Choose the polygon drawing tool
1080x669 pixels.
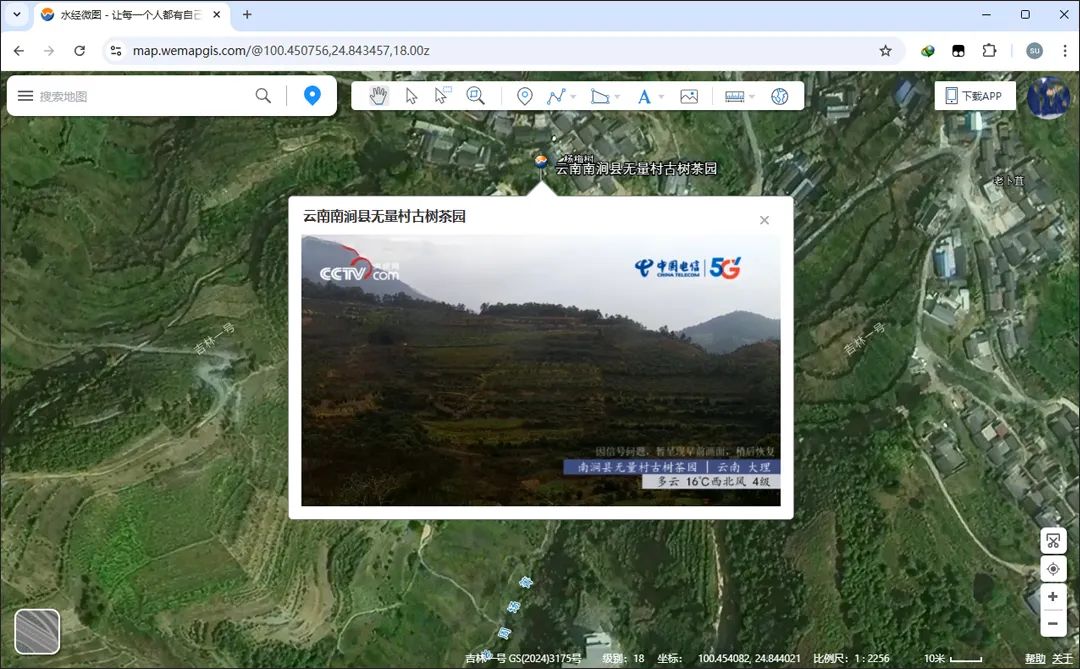pos(600,96)
